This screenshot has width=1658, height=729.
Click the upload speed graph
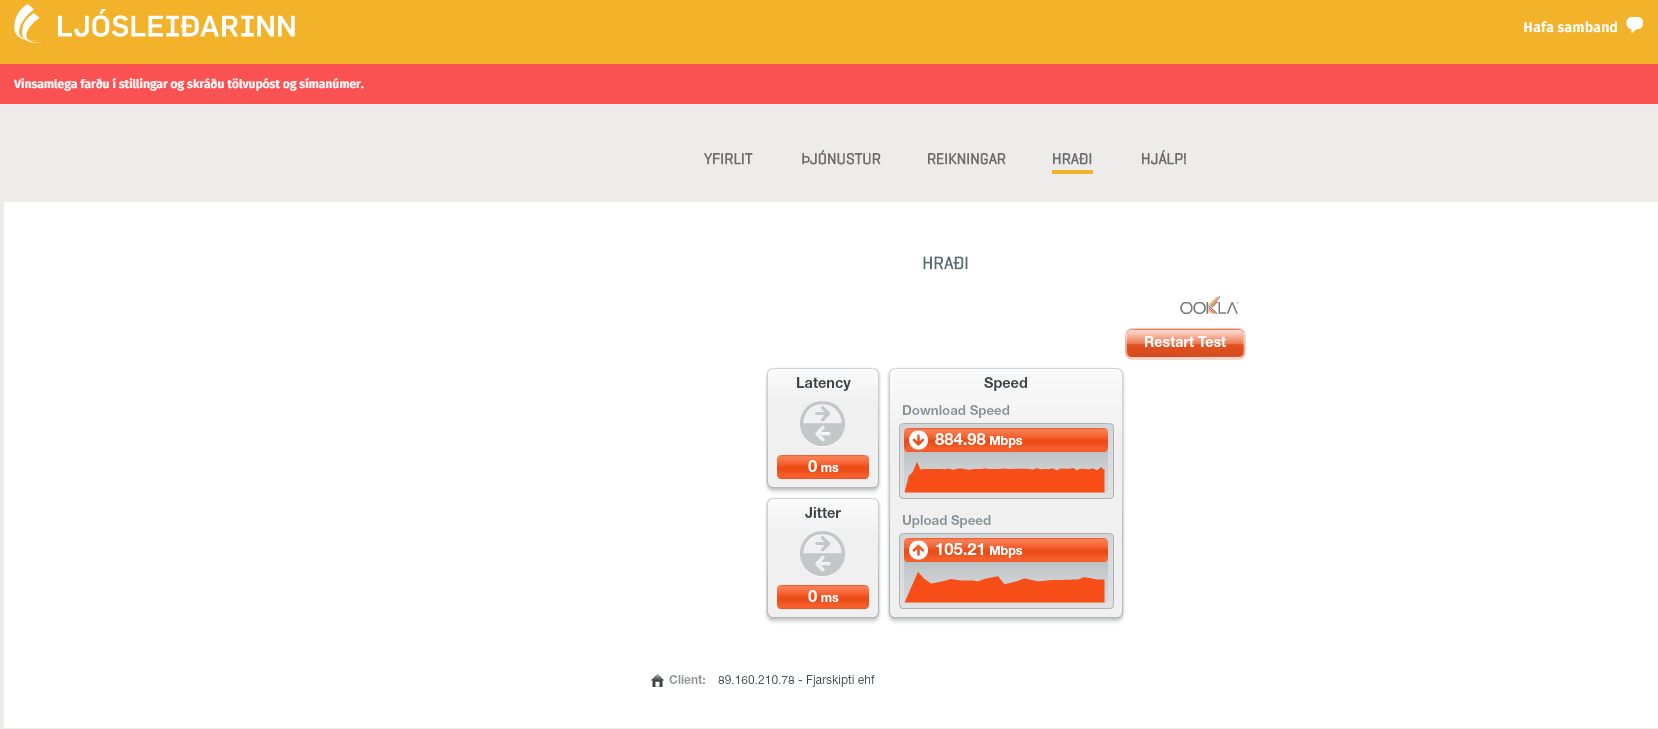point(1005,587)
